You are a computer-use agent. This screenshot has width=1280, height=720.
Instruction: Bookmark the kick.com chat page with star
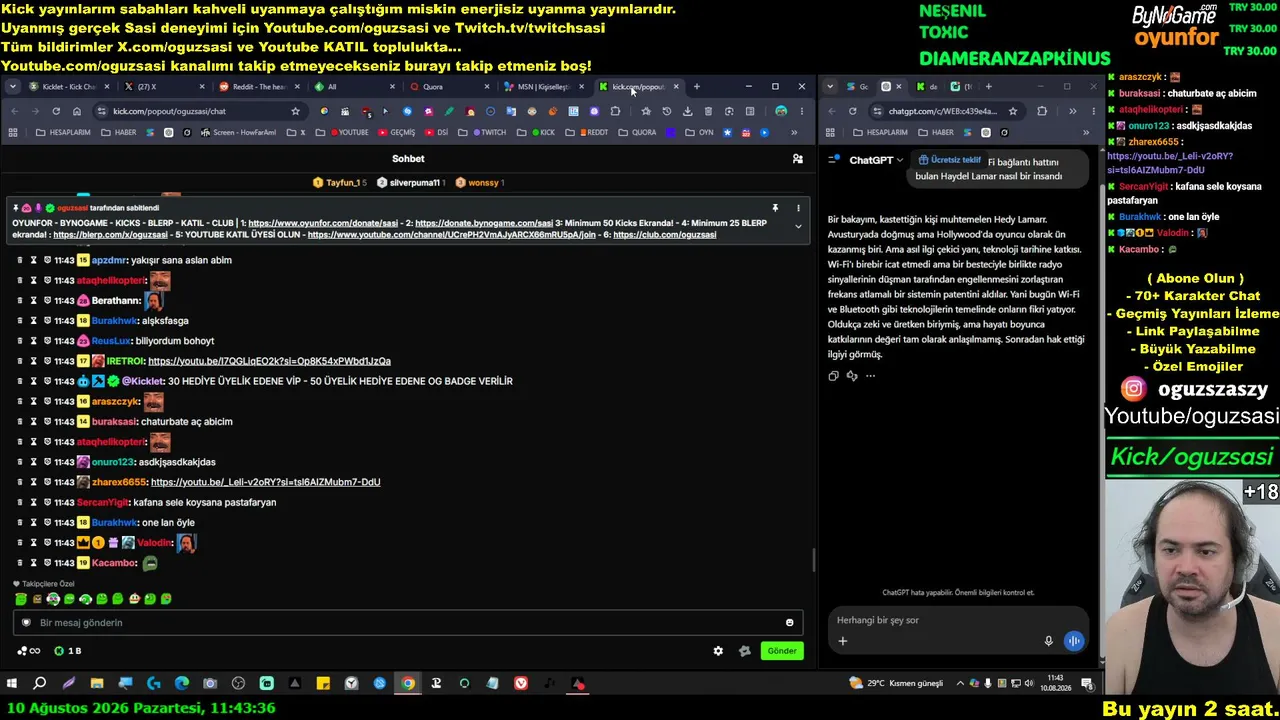tap(295, 111)
